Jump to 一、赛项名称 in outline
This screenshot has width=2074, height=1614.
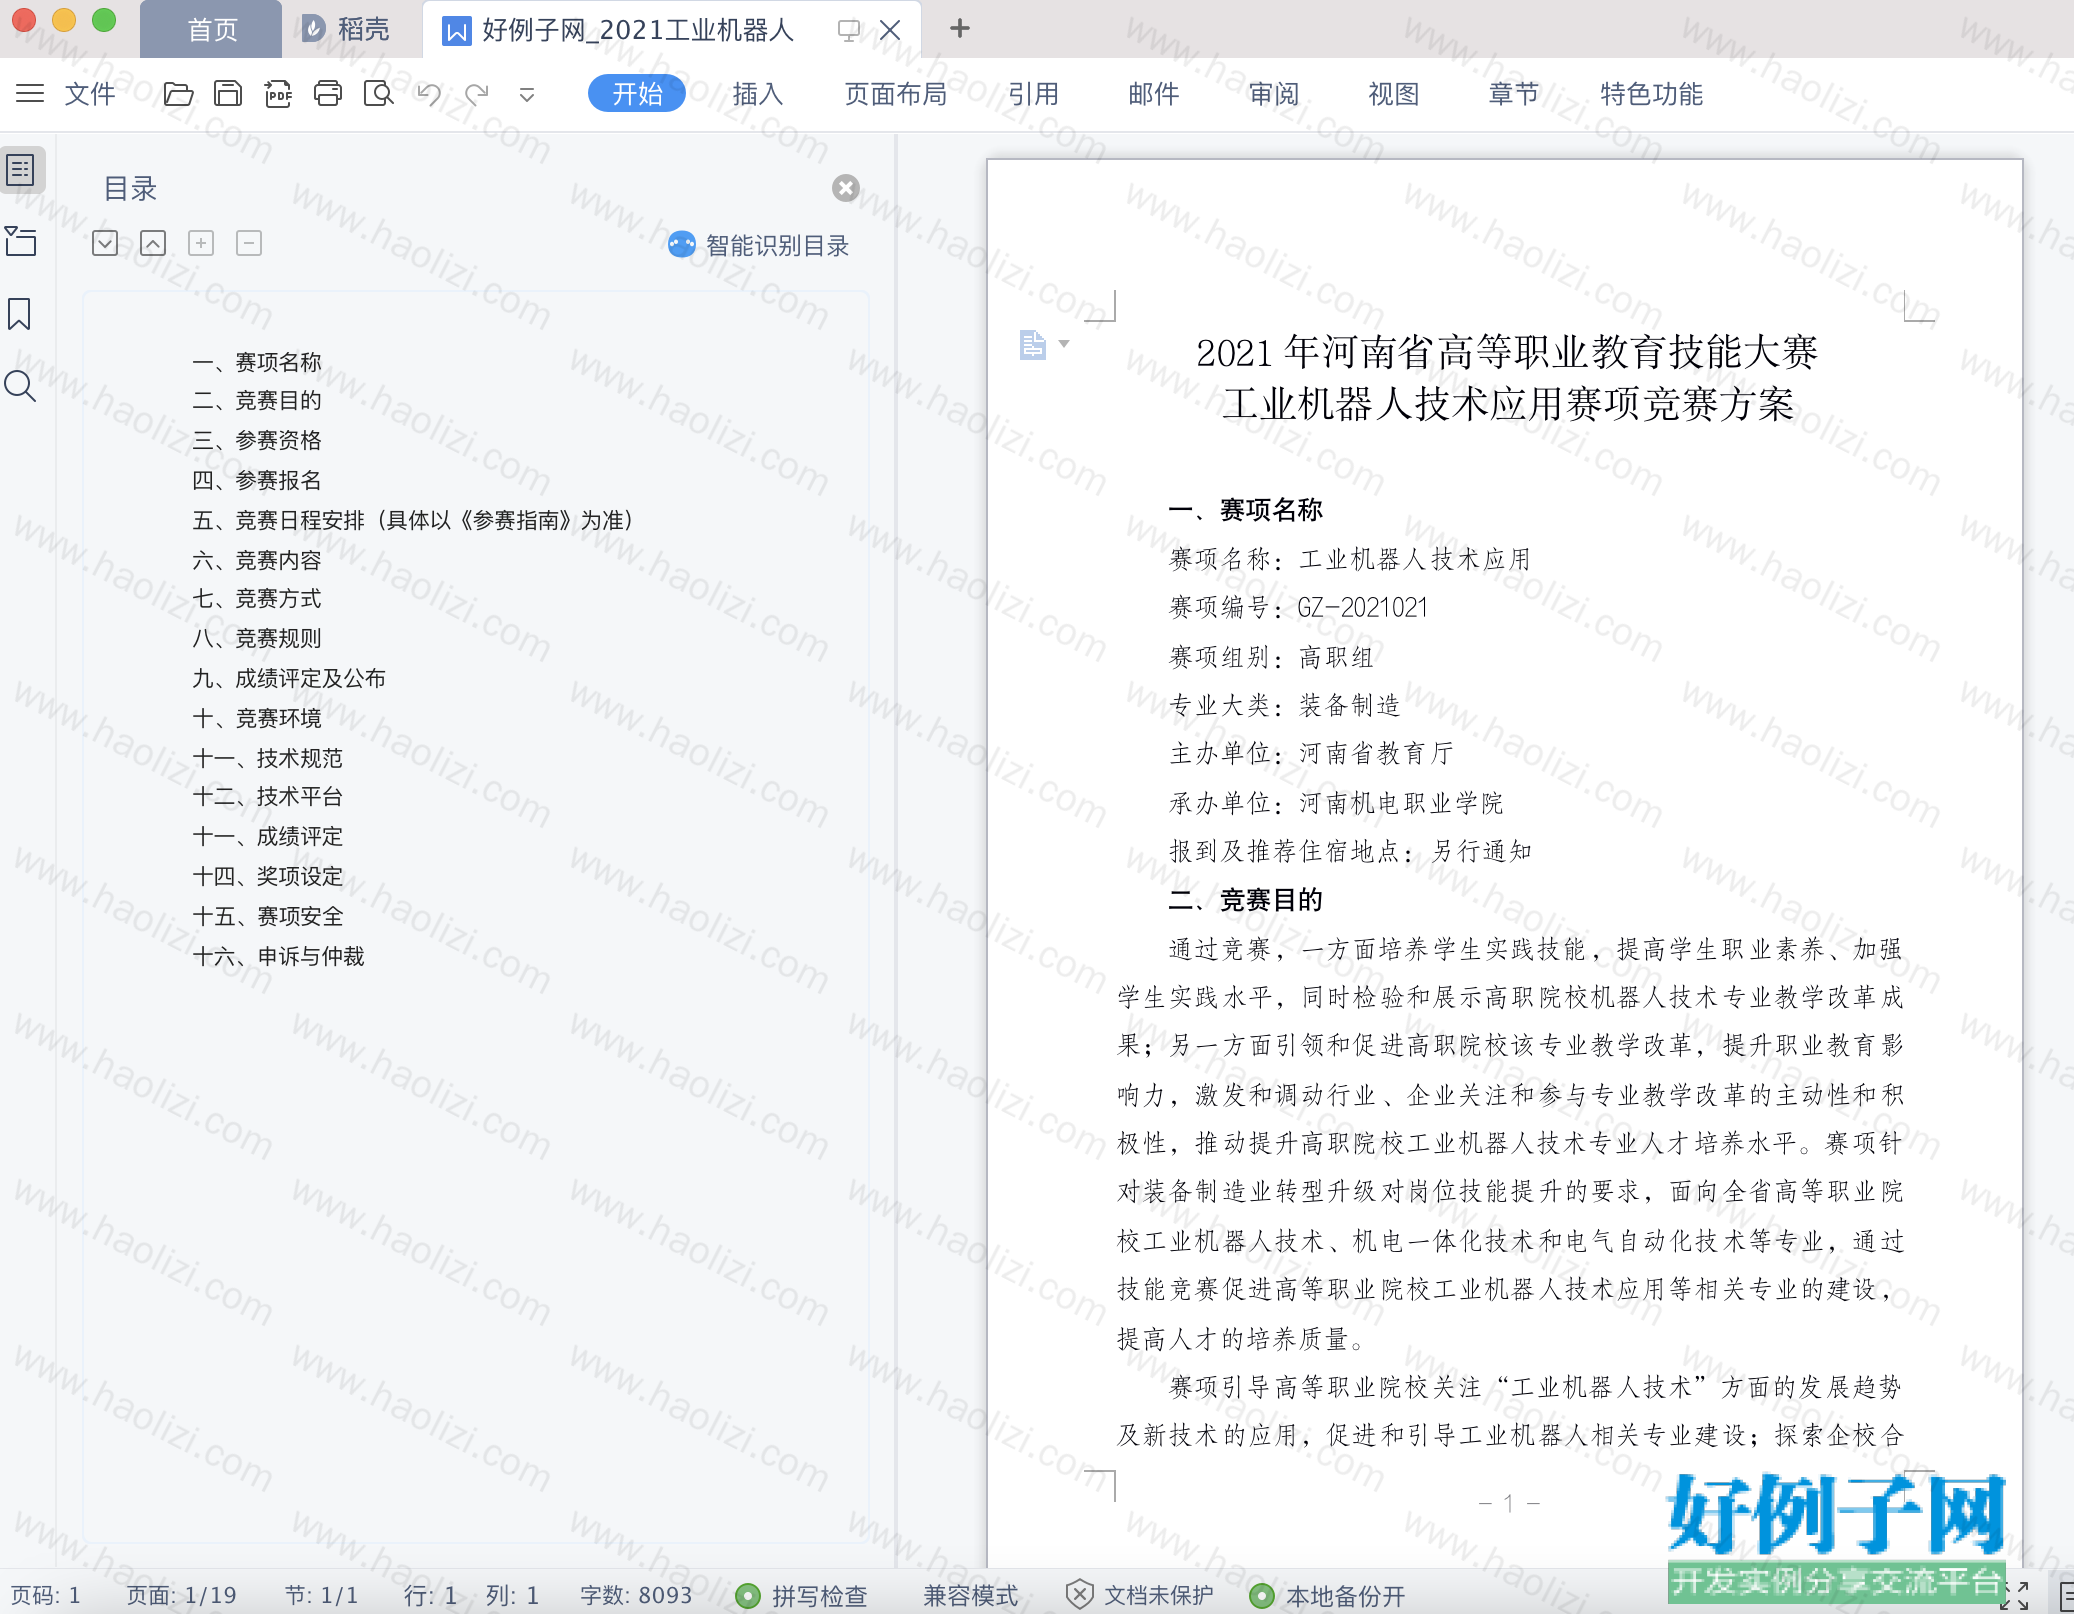pos(257,362)
